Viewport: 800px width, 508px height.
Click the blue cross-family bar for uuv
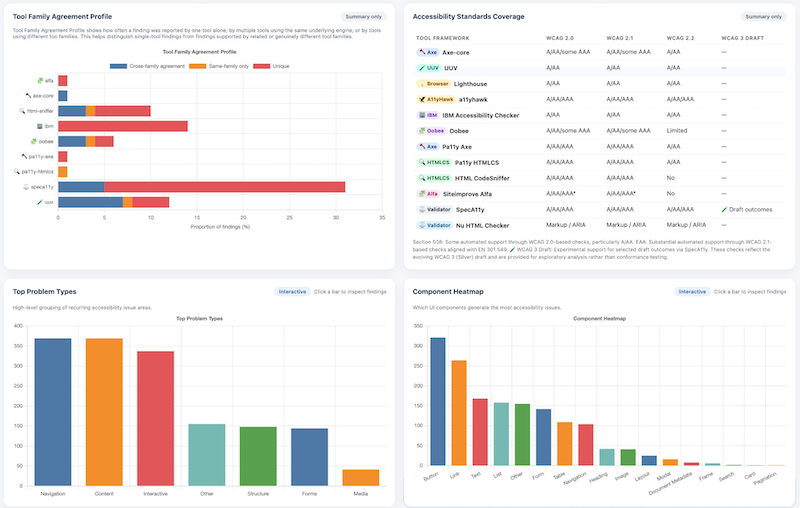pos(90,202)
